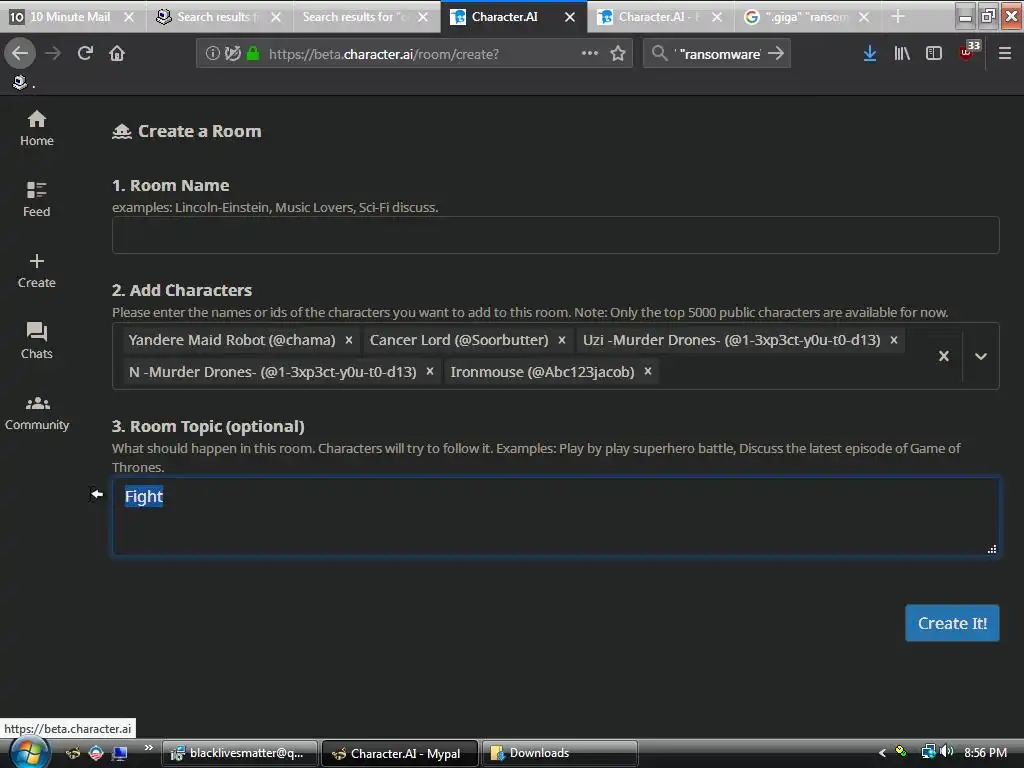This screenshot has height=768, width=1024.
Task: Open the Chats sidebar item
Action: pyautogui.click(x=37, y=341)
